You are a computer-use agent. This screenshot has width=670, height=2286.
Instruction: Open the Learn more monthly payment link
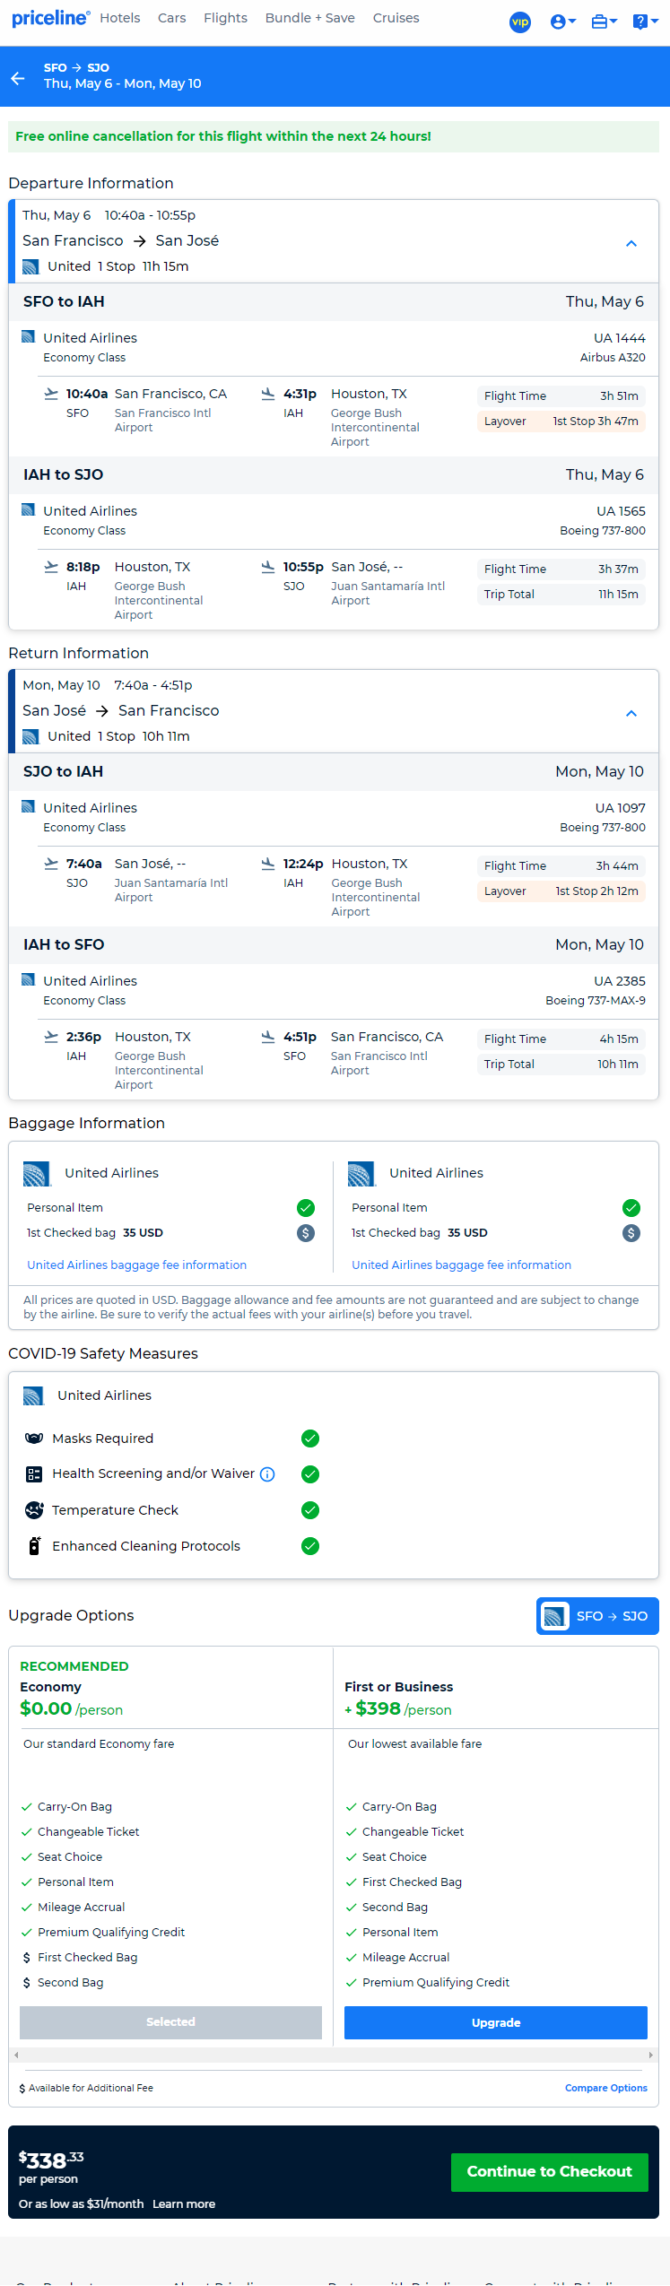pyautogui.click(x=184, y=2204)
